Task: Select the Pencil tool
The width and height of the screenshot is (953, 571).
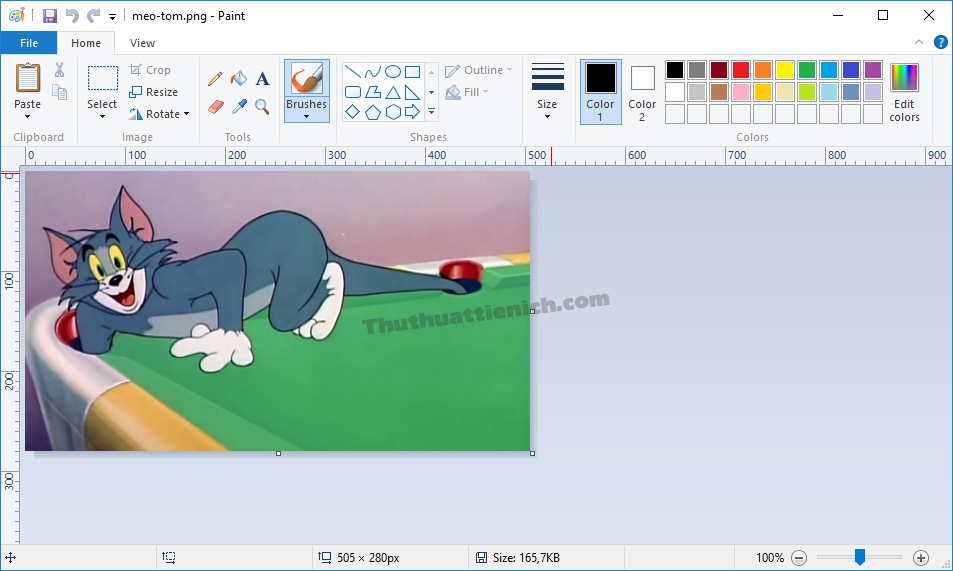Action: [x=215, y=79]
